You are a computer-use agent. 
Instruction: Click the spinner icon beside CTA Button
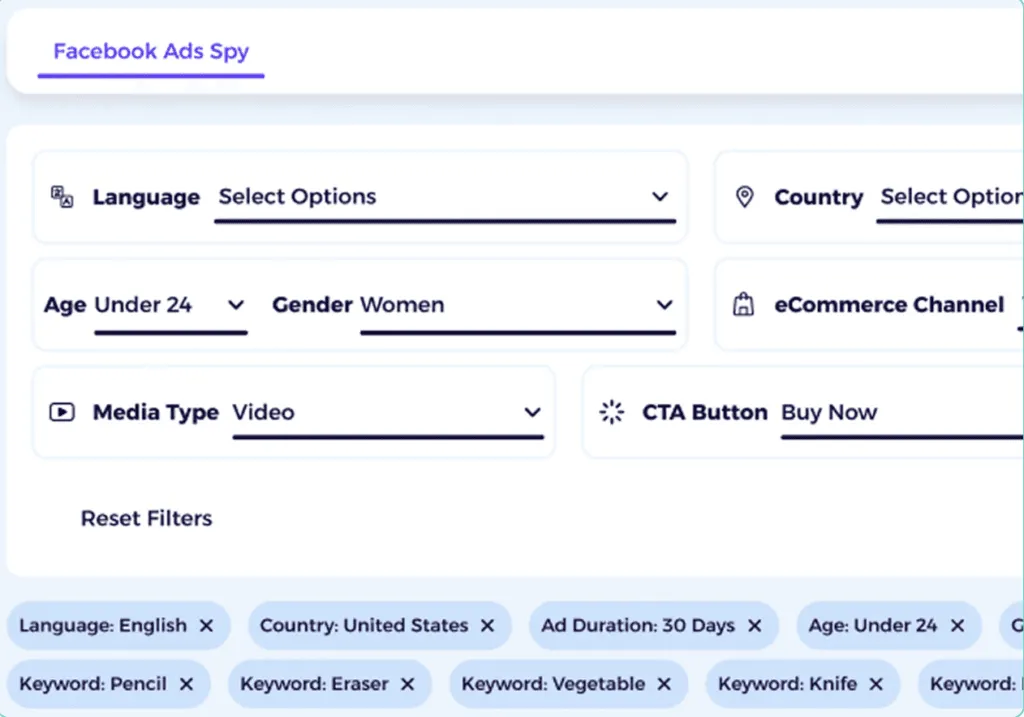tap(611, 412)
